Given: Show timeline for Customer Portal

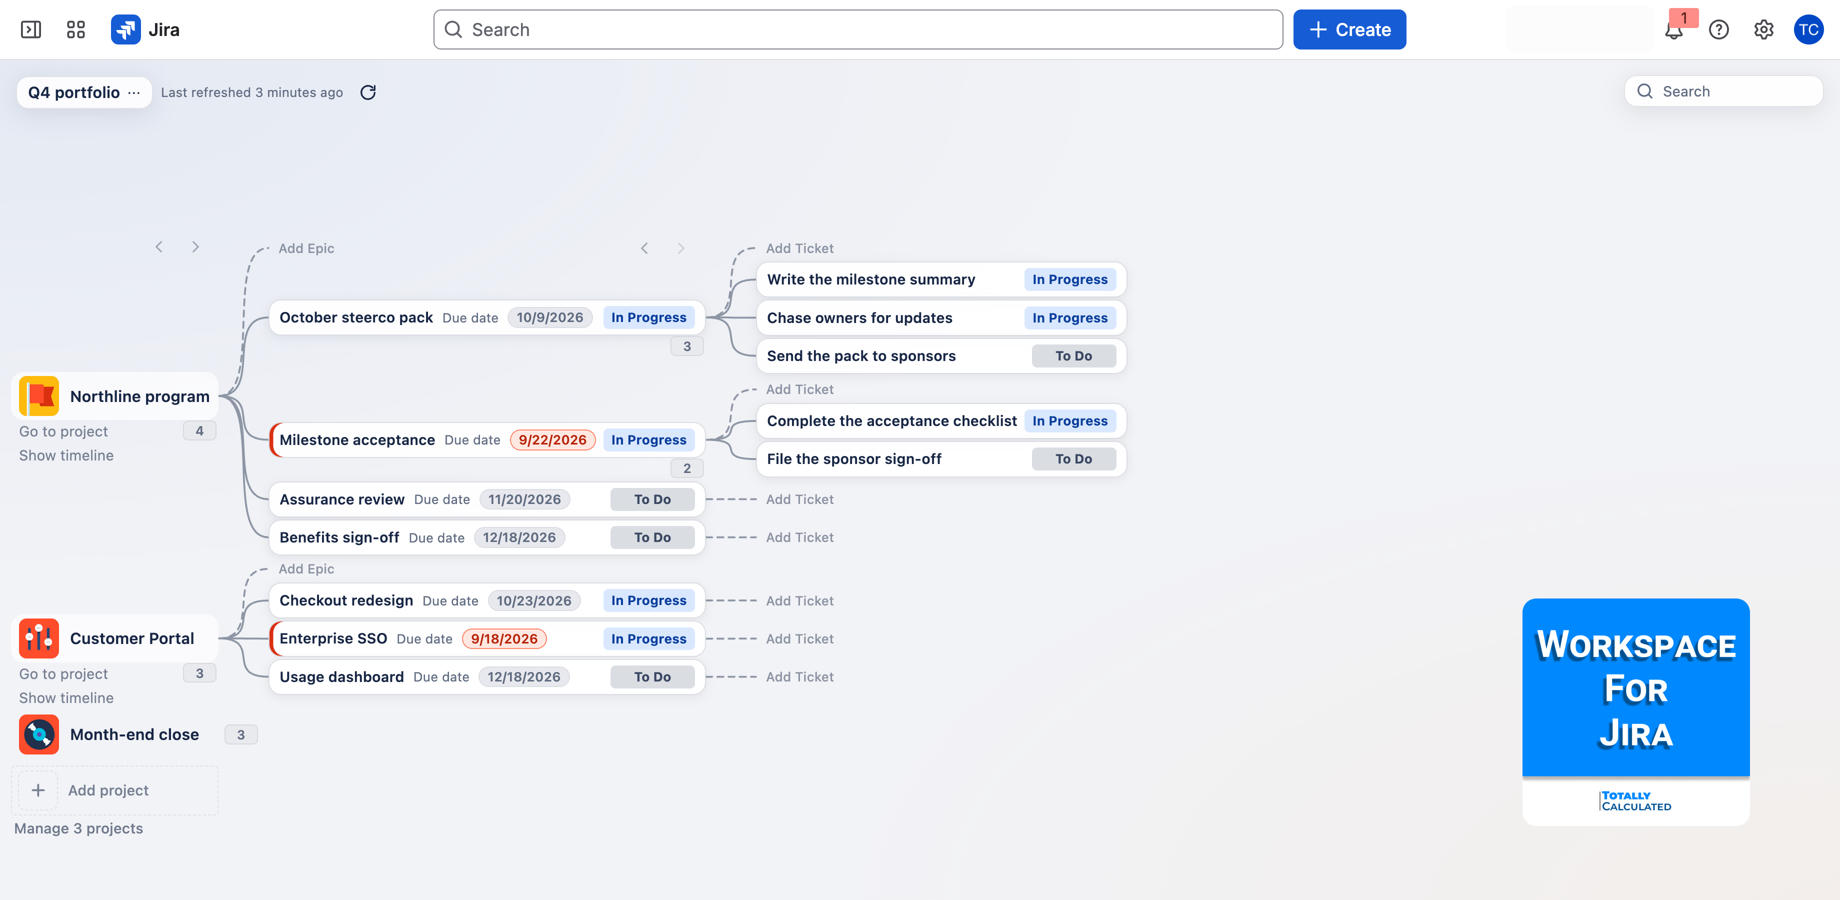Looking at the screenshot, I should tap(66, 698).
